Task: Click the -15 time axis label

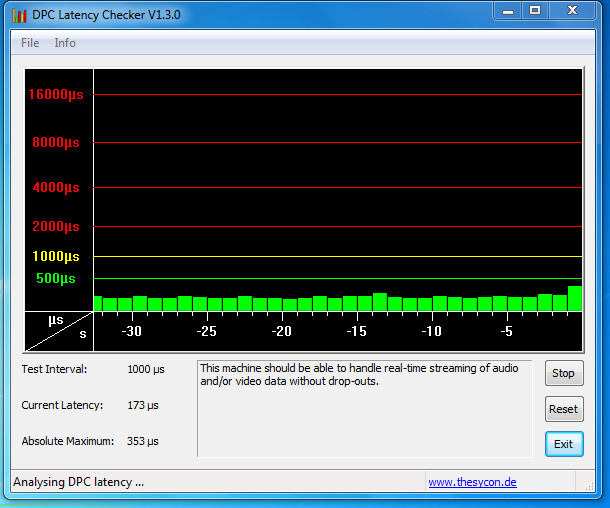Action: coord(357,331)
